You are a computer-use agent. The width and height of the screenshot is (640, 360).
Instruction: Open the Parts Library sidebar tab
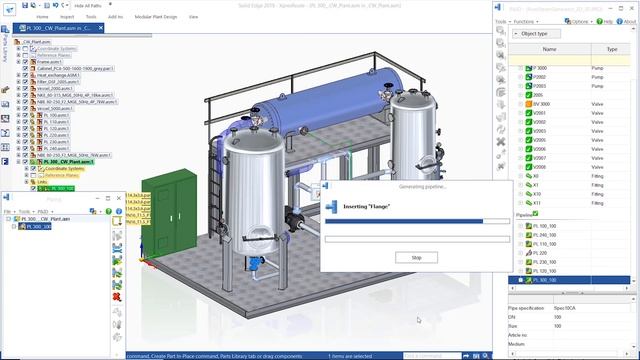click(x=5, y=44)
